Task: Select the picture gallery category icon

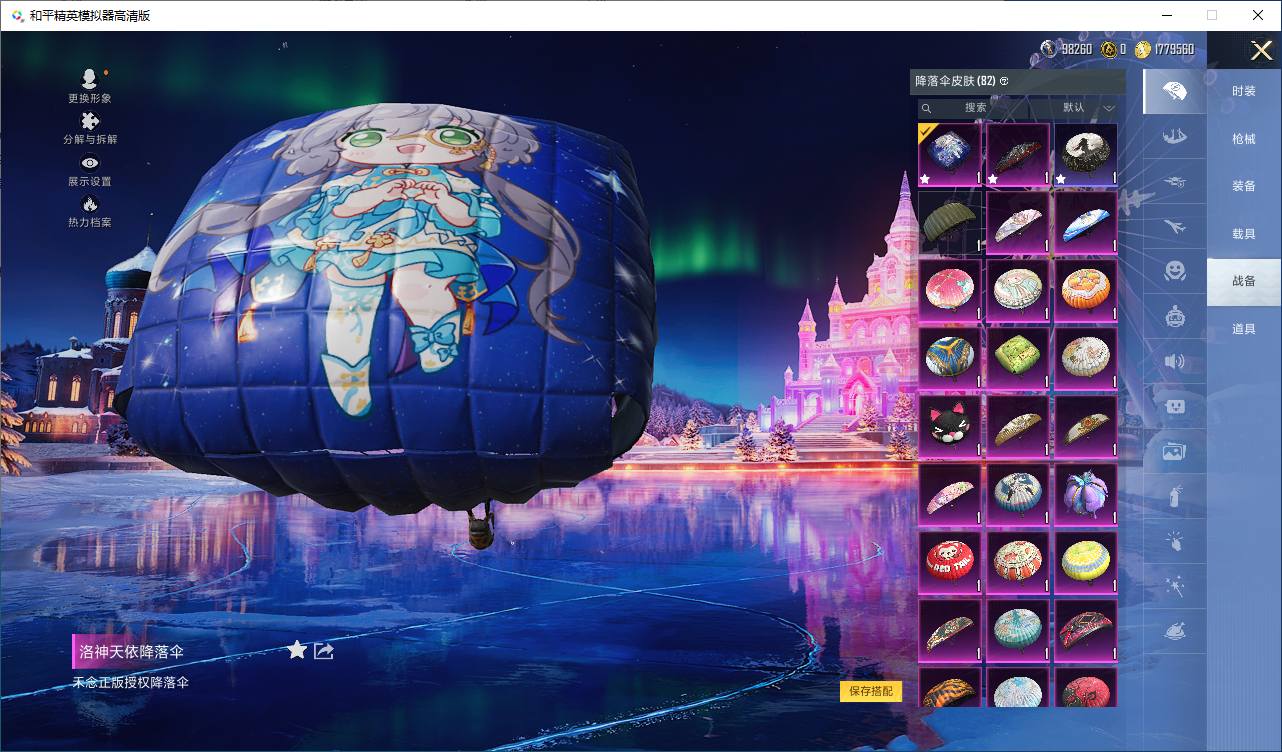Action: coord(1175,451)
